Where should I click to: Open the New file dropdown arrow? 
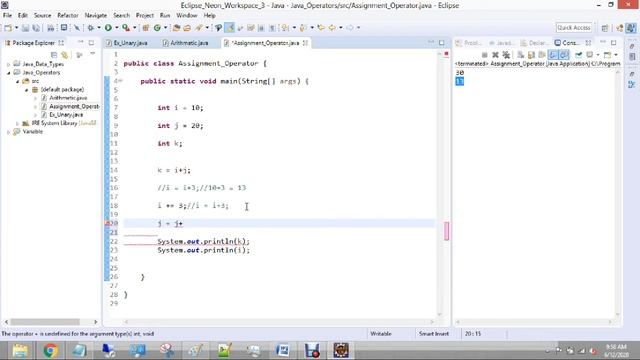click(x=16, y=28)
